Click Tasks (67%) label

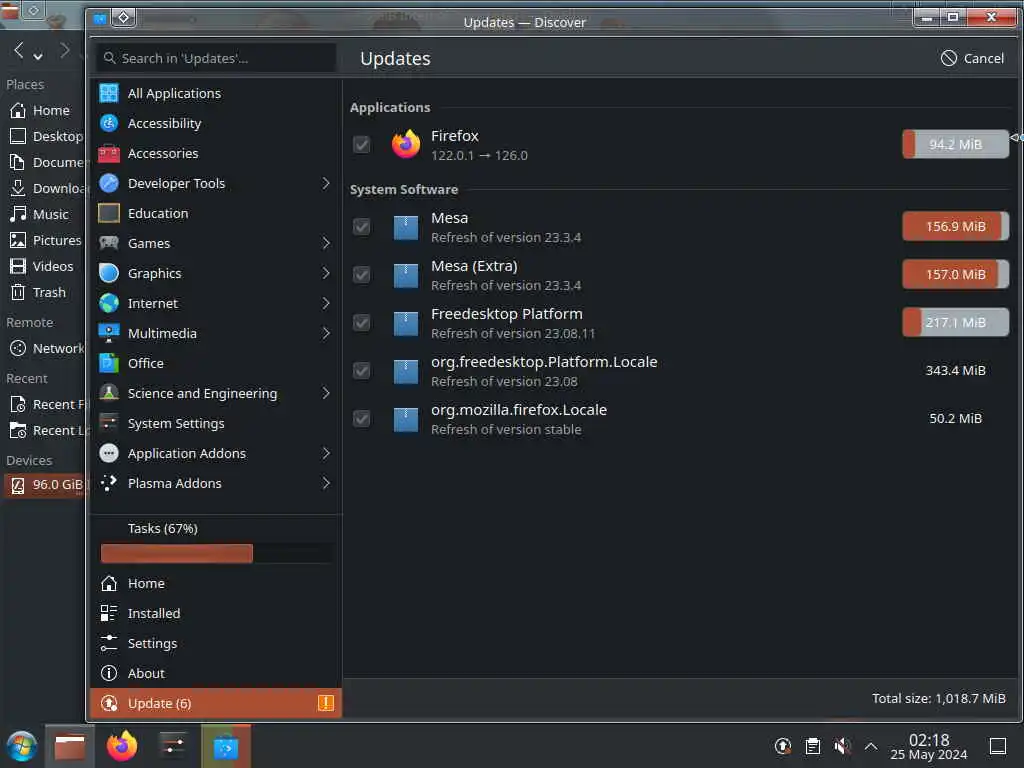click(163, 528)
